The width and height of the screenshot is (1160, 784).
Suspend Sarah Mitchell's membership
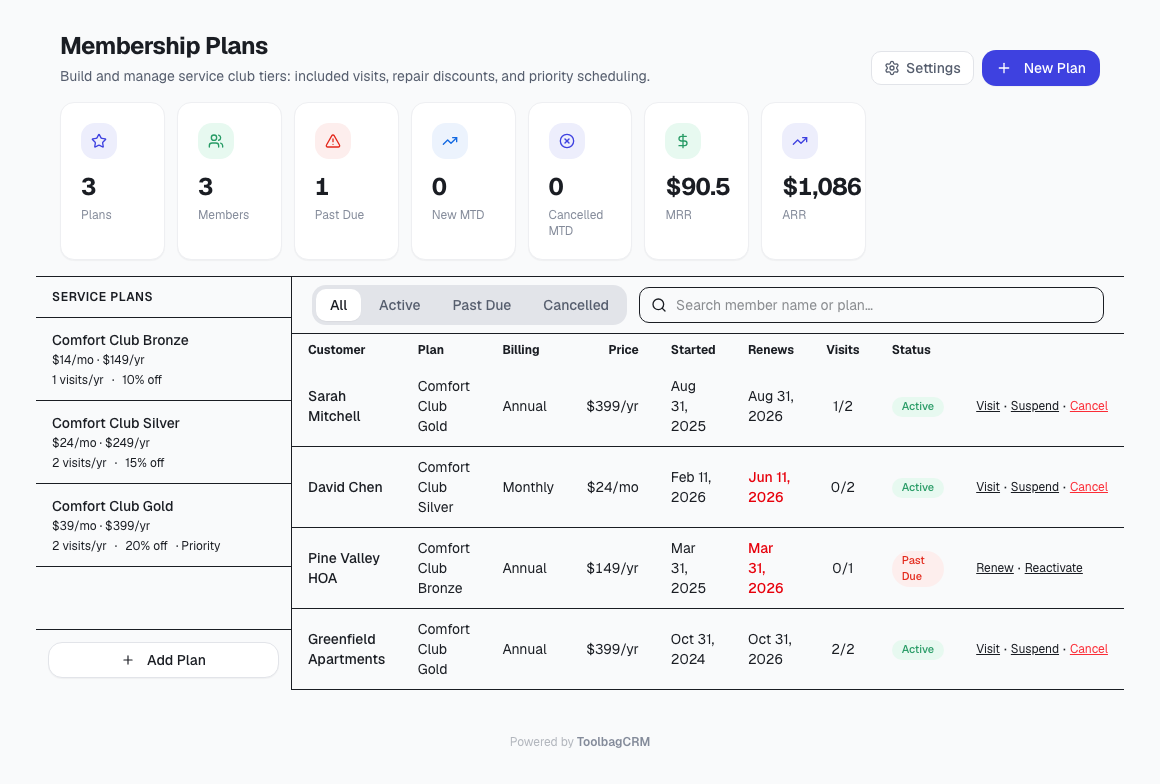point(1034,406)
